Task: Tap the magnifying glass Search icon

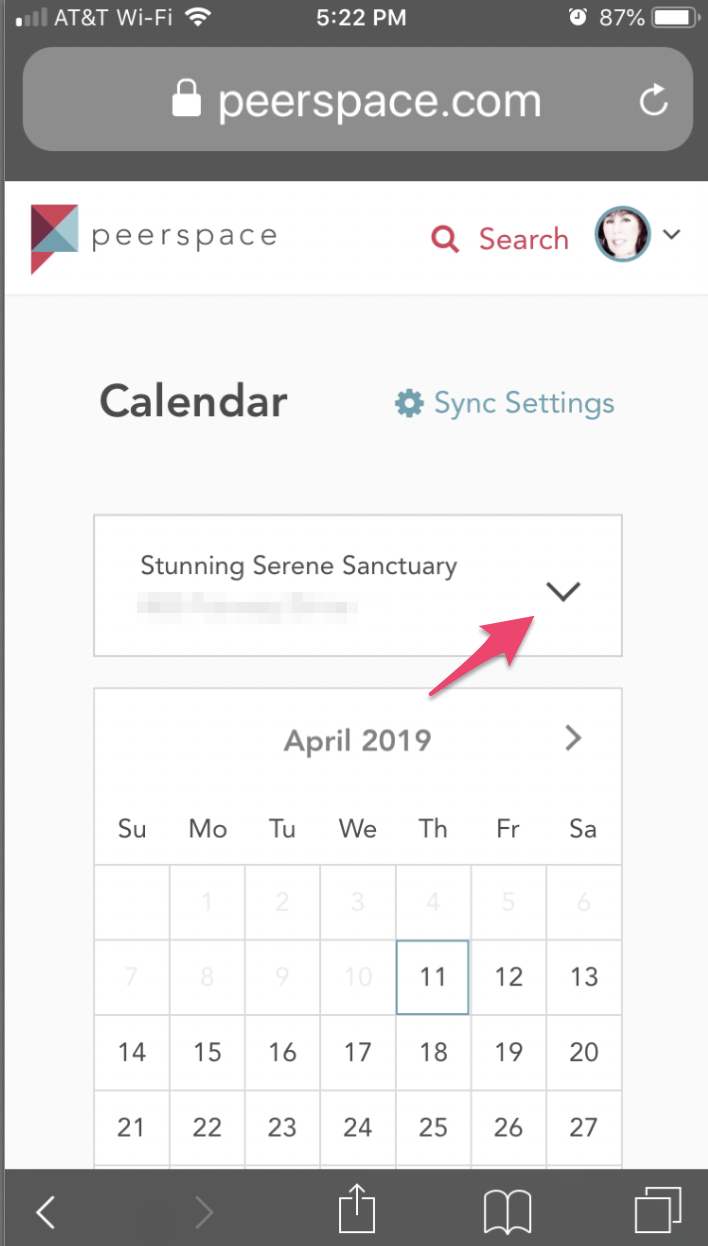Action: [x=445, y=239]
